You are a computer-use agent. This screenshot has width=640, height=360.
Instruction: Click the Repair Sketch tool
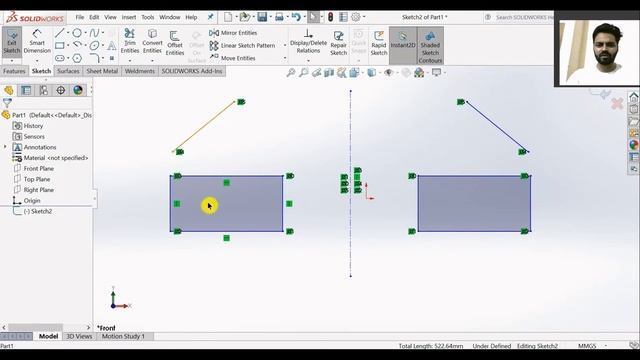coord(338,43)
